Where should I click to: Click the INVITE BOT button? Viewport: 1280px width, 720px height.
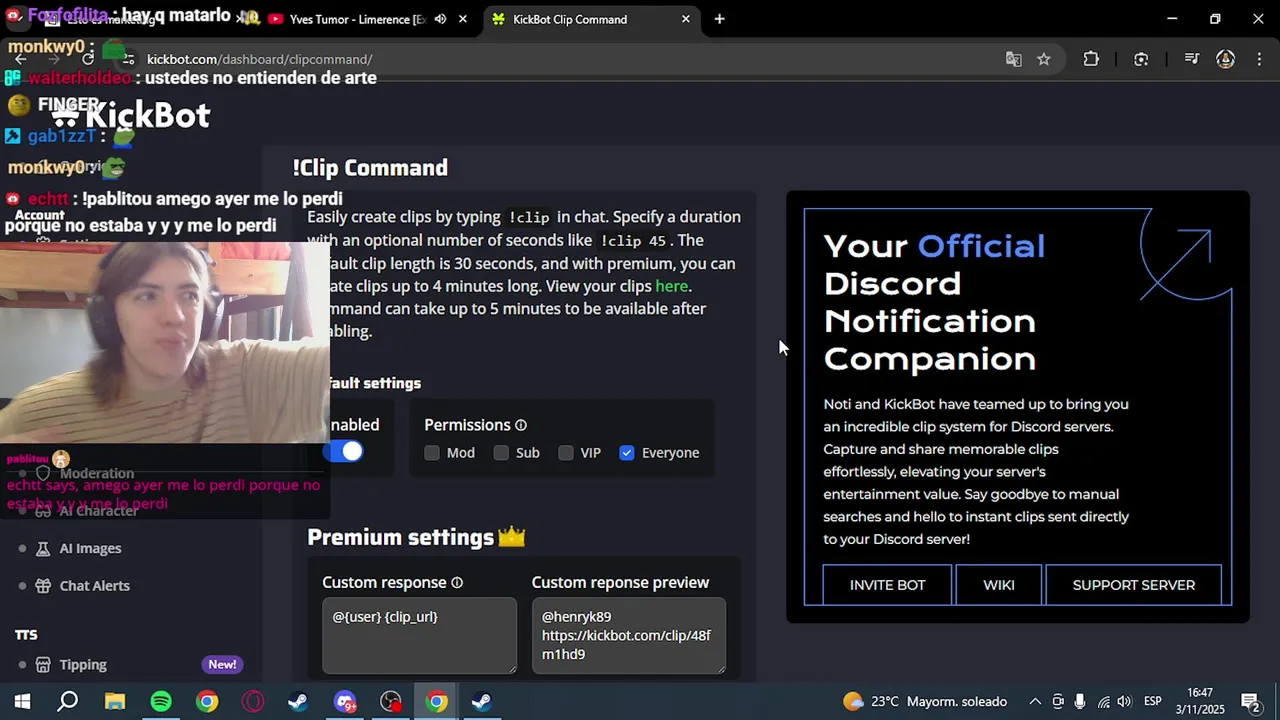point(887,585)
